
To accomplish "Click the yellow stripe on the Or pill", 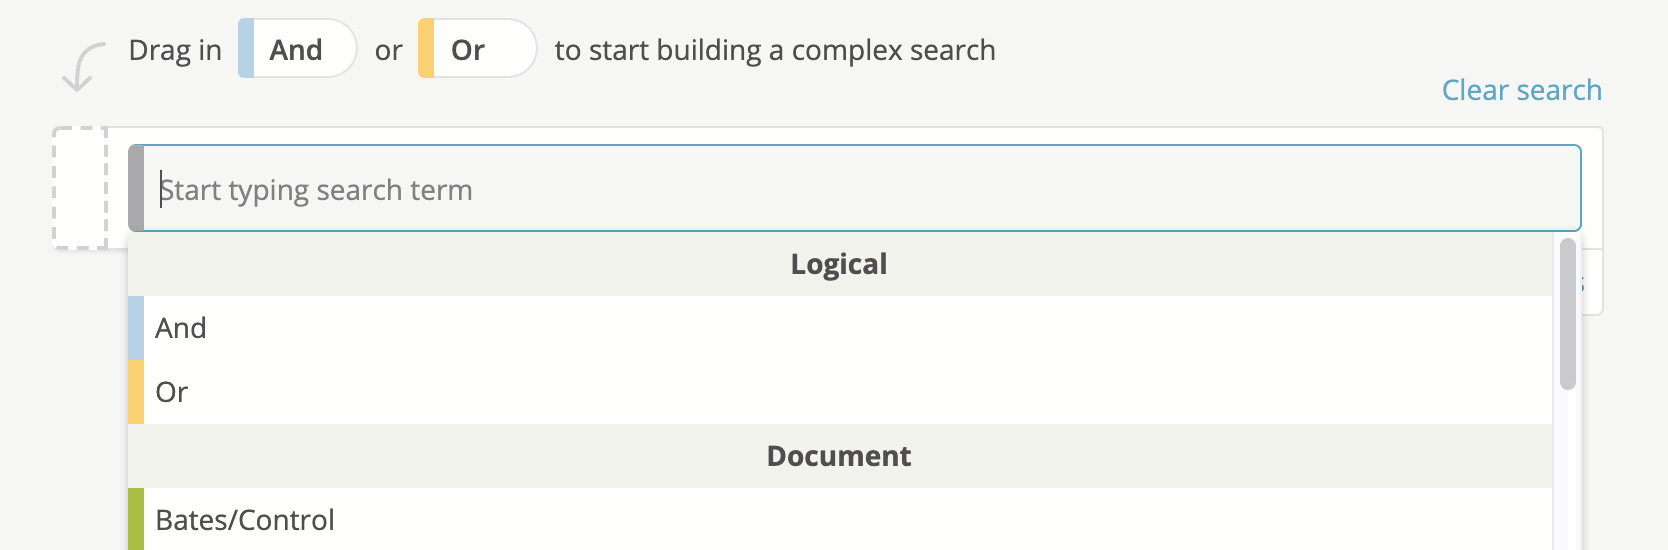I will tap(426, 48).
